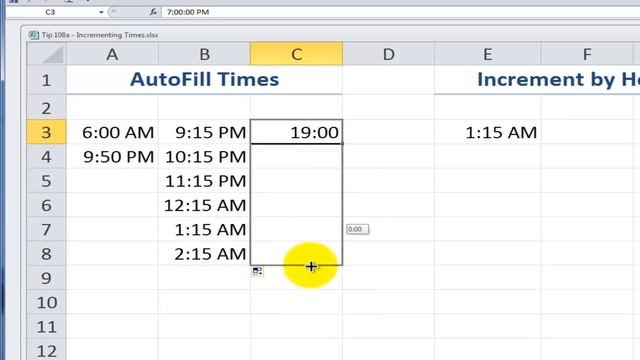This screenshot has width=640, height=360.
Task: Click the Insert Function fx icon
Action: click(x=153, y=12)
